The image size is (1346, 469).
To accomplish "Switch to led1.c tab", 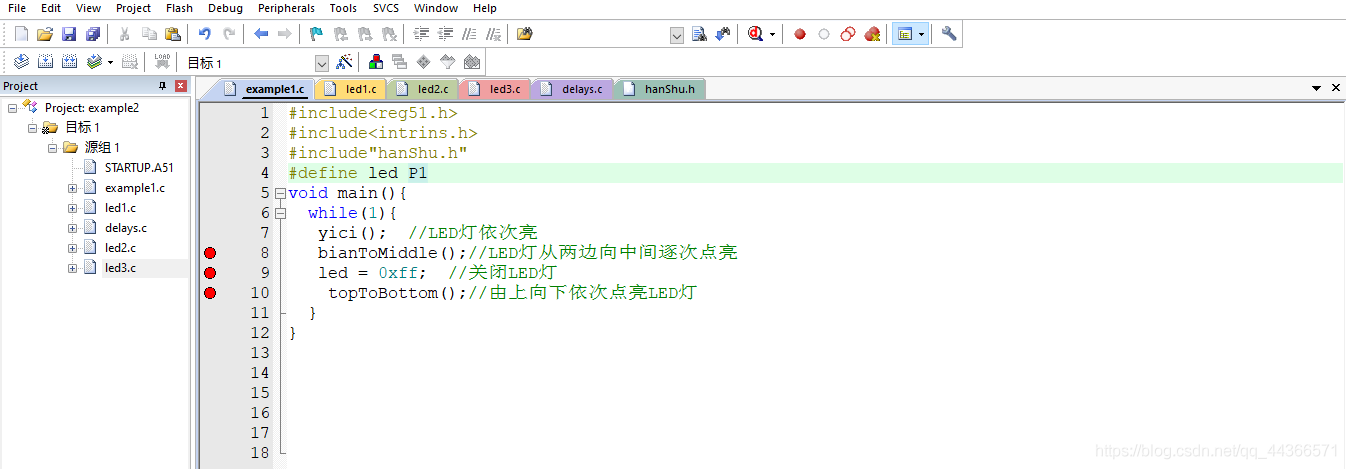I will [351, 89].
